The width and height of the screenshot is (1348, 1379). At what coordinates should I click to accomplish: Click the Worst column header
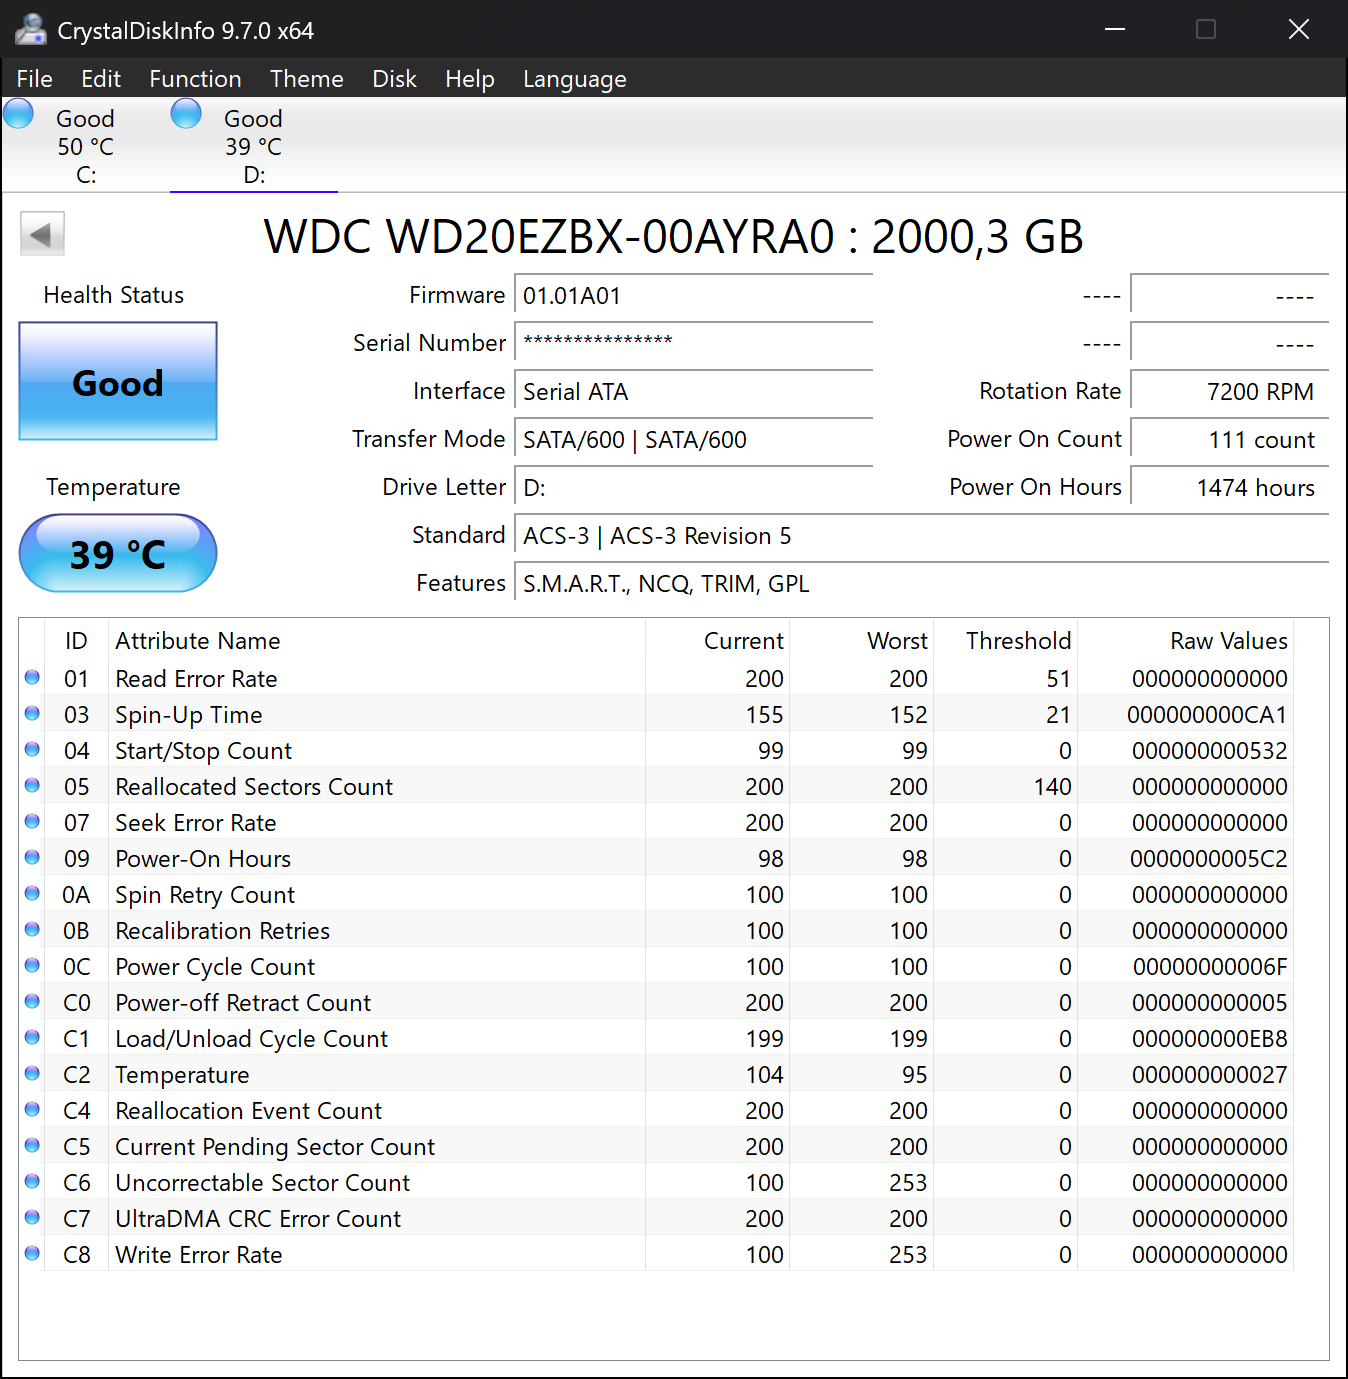coord(862,641)
